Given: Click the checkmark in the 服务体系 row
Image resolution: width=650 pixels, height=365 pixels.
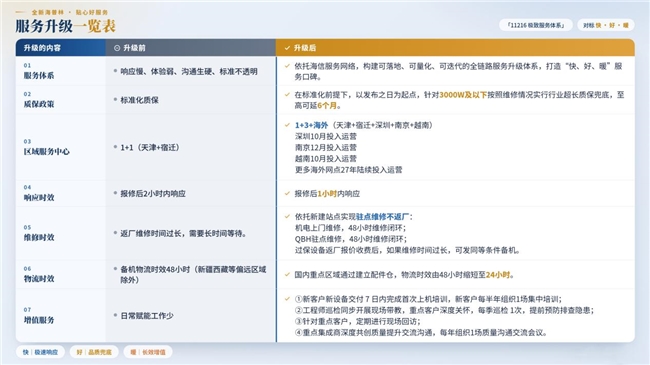Looking at the screenshot, I should [x=287, y=66].
